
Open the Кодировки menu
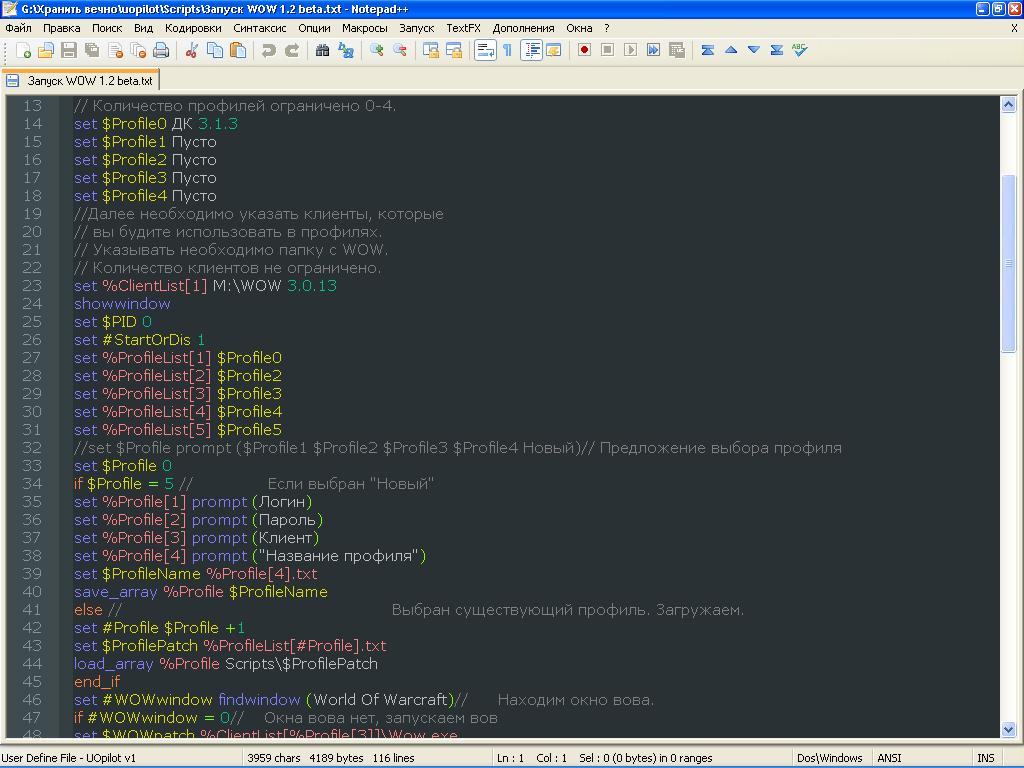point(193,28)
